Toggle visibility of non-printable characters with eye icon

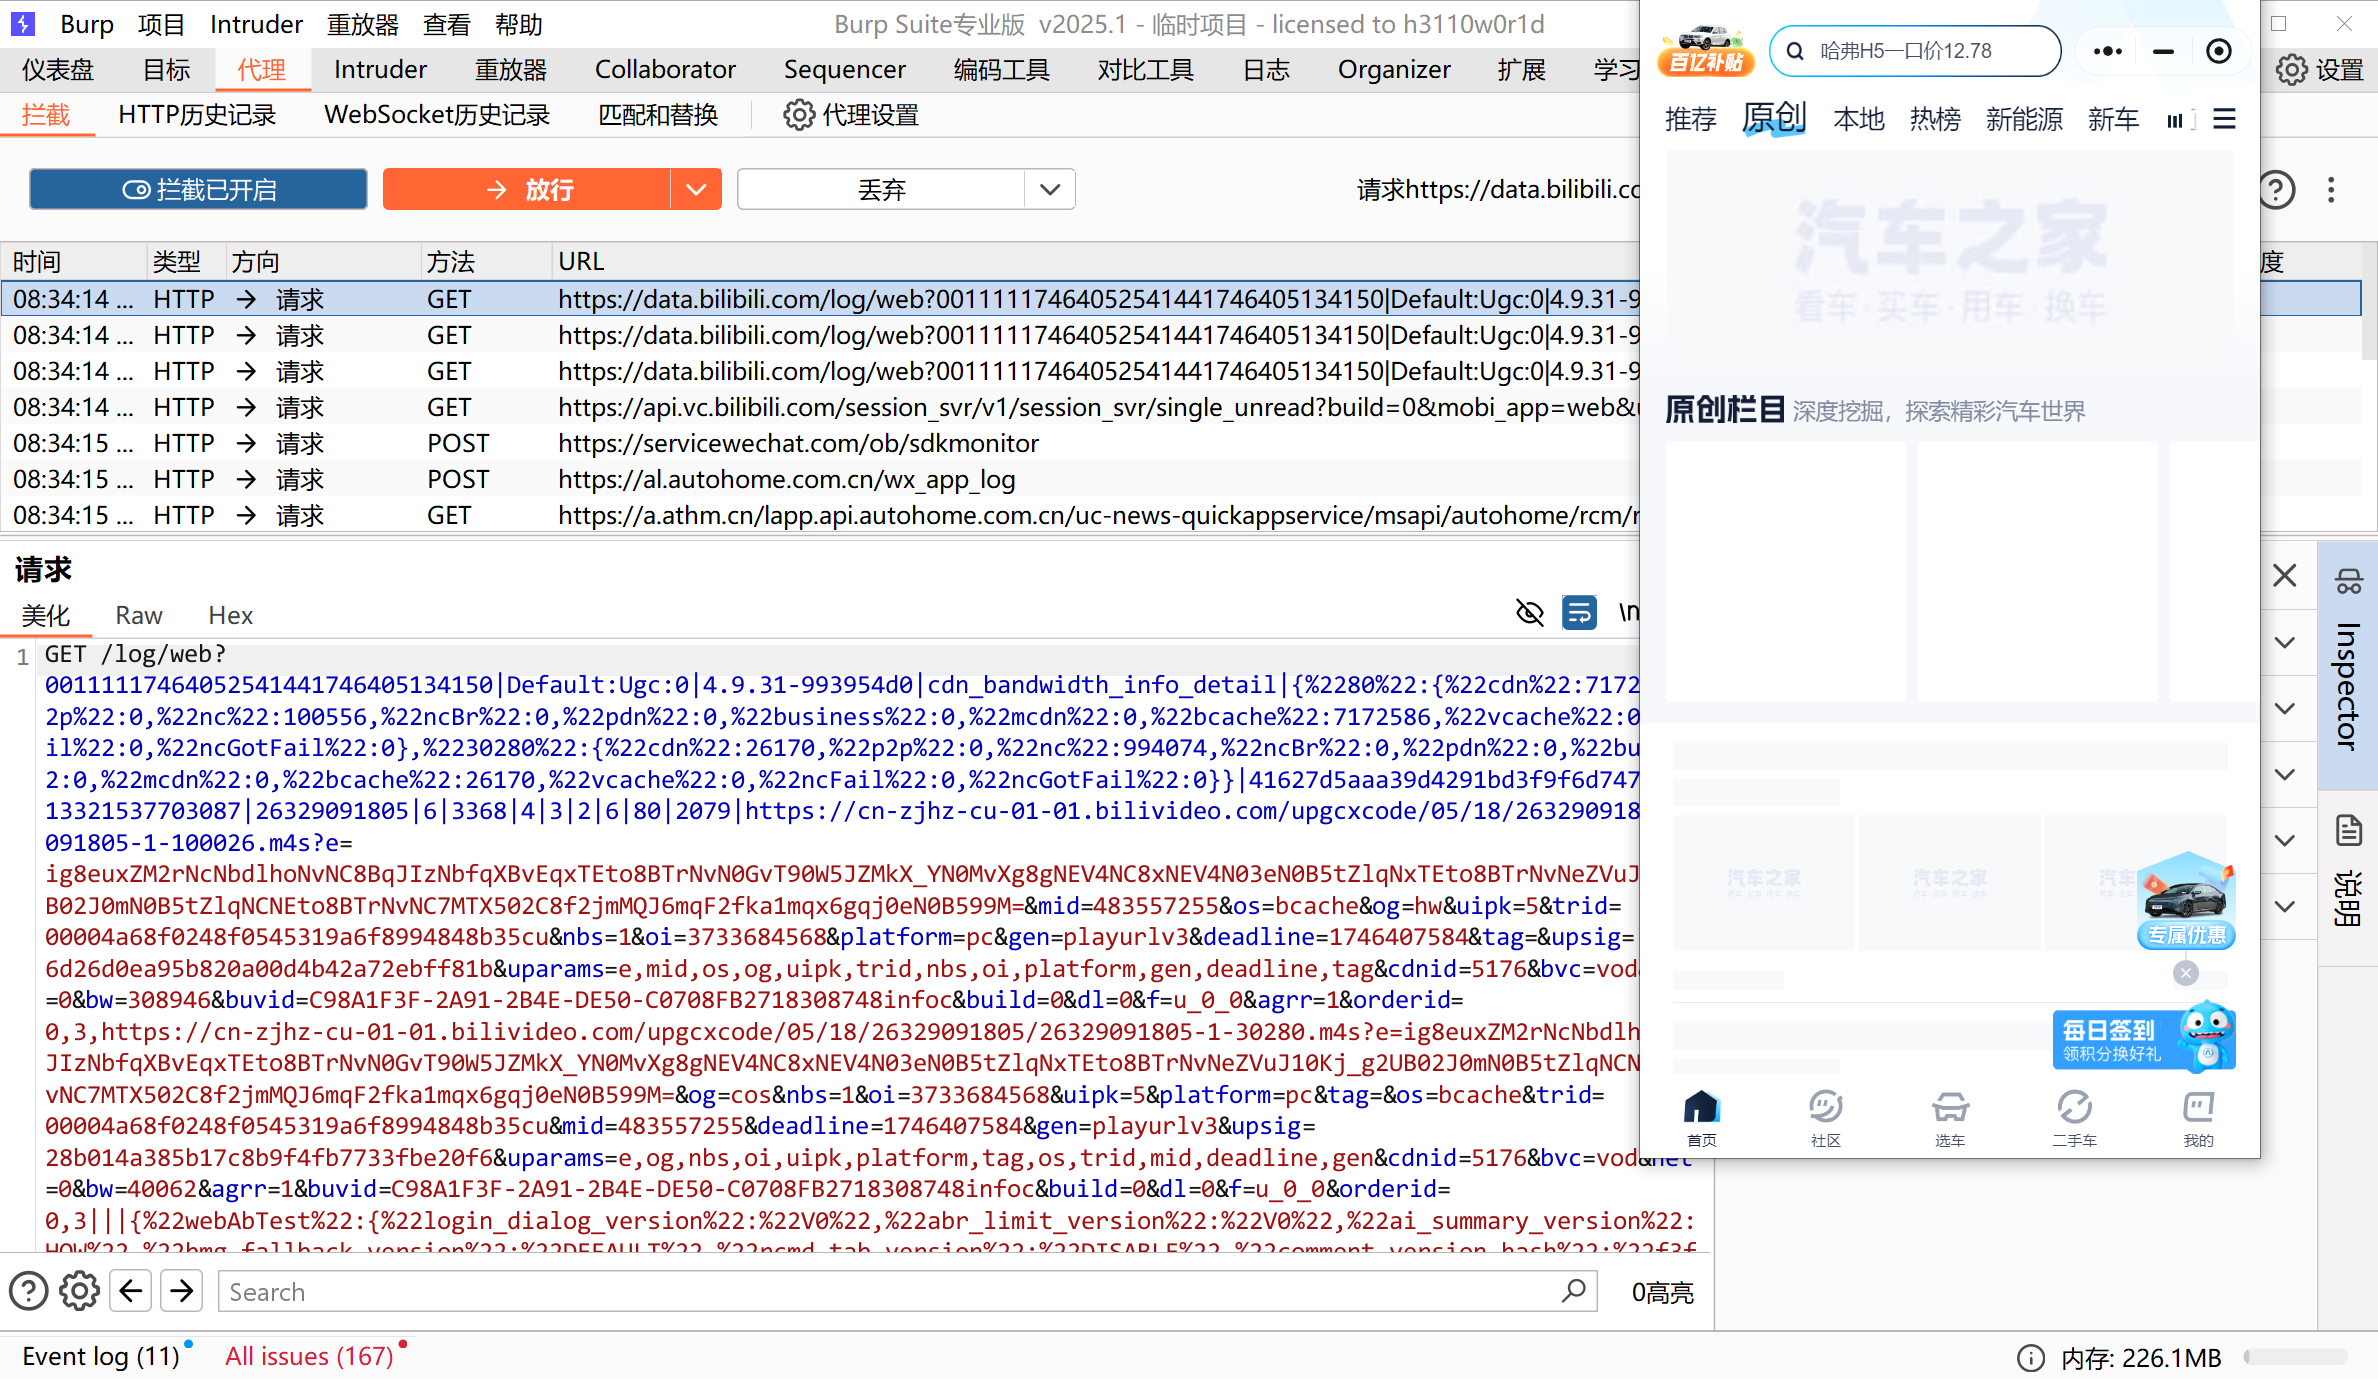click(1530, 612)
